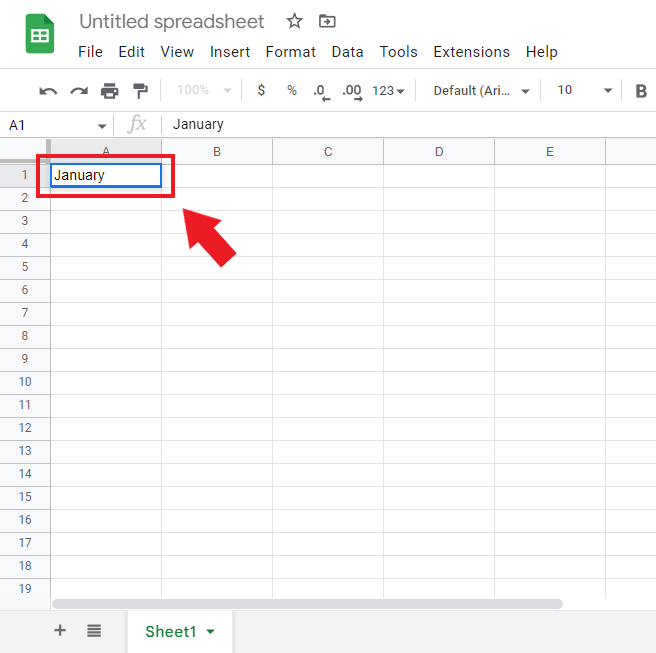Format as currency with dollar icon
656x653 pixels.
[x=261, y=91]
